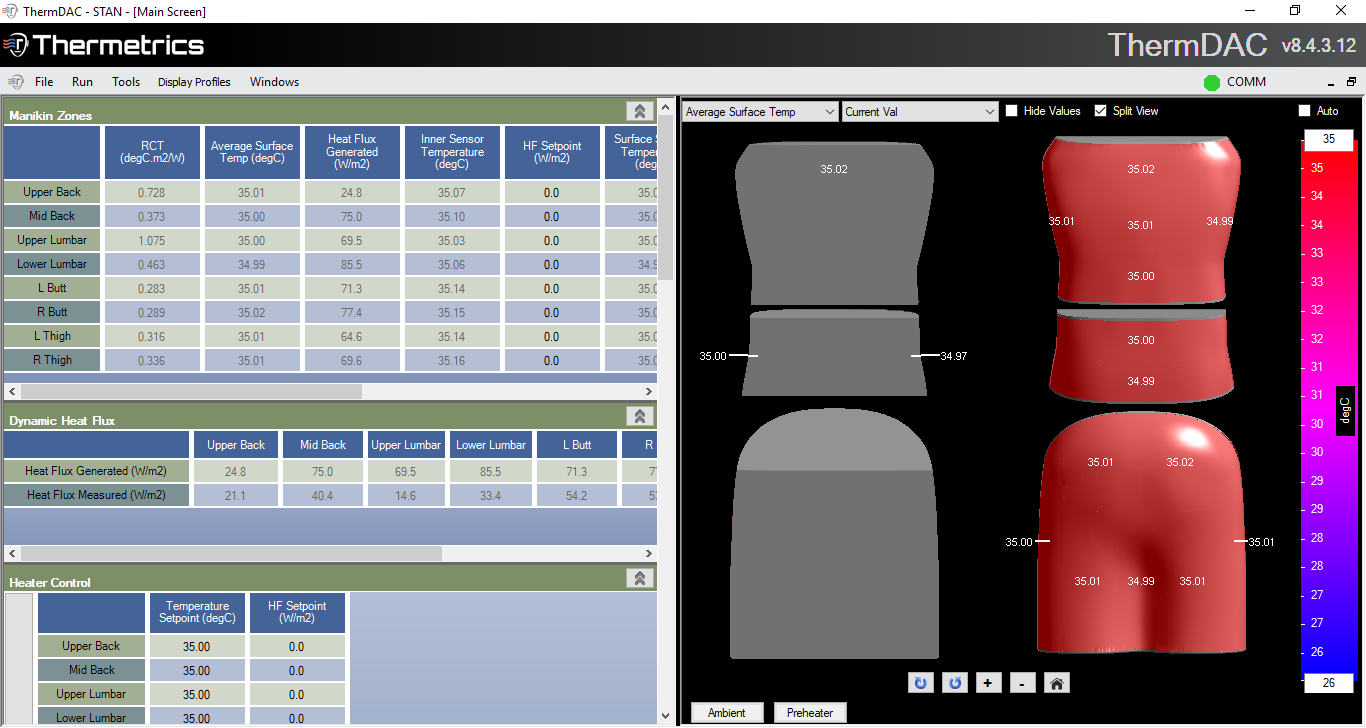The width and height of the screenshot is (1366, 728).
Task: Click the green COMM status indicator
Action: point(1212,82)
